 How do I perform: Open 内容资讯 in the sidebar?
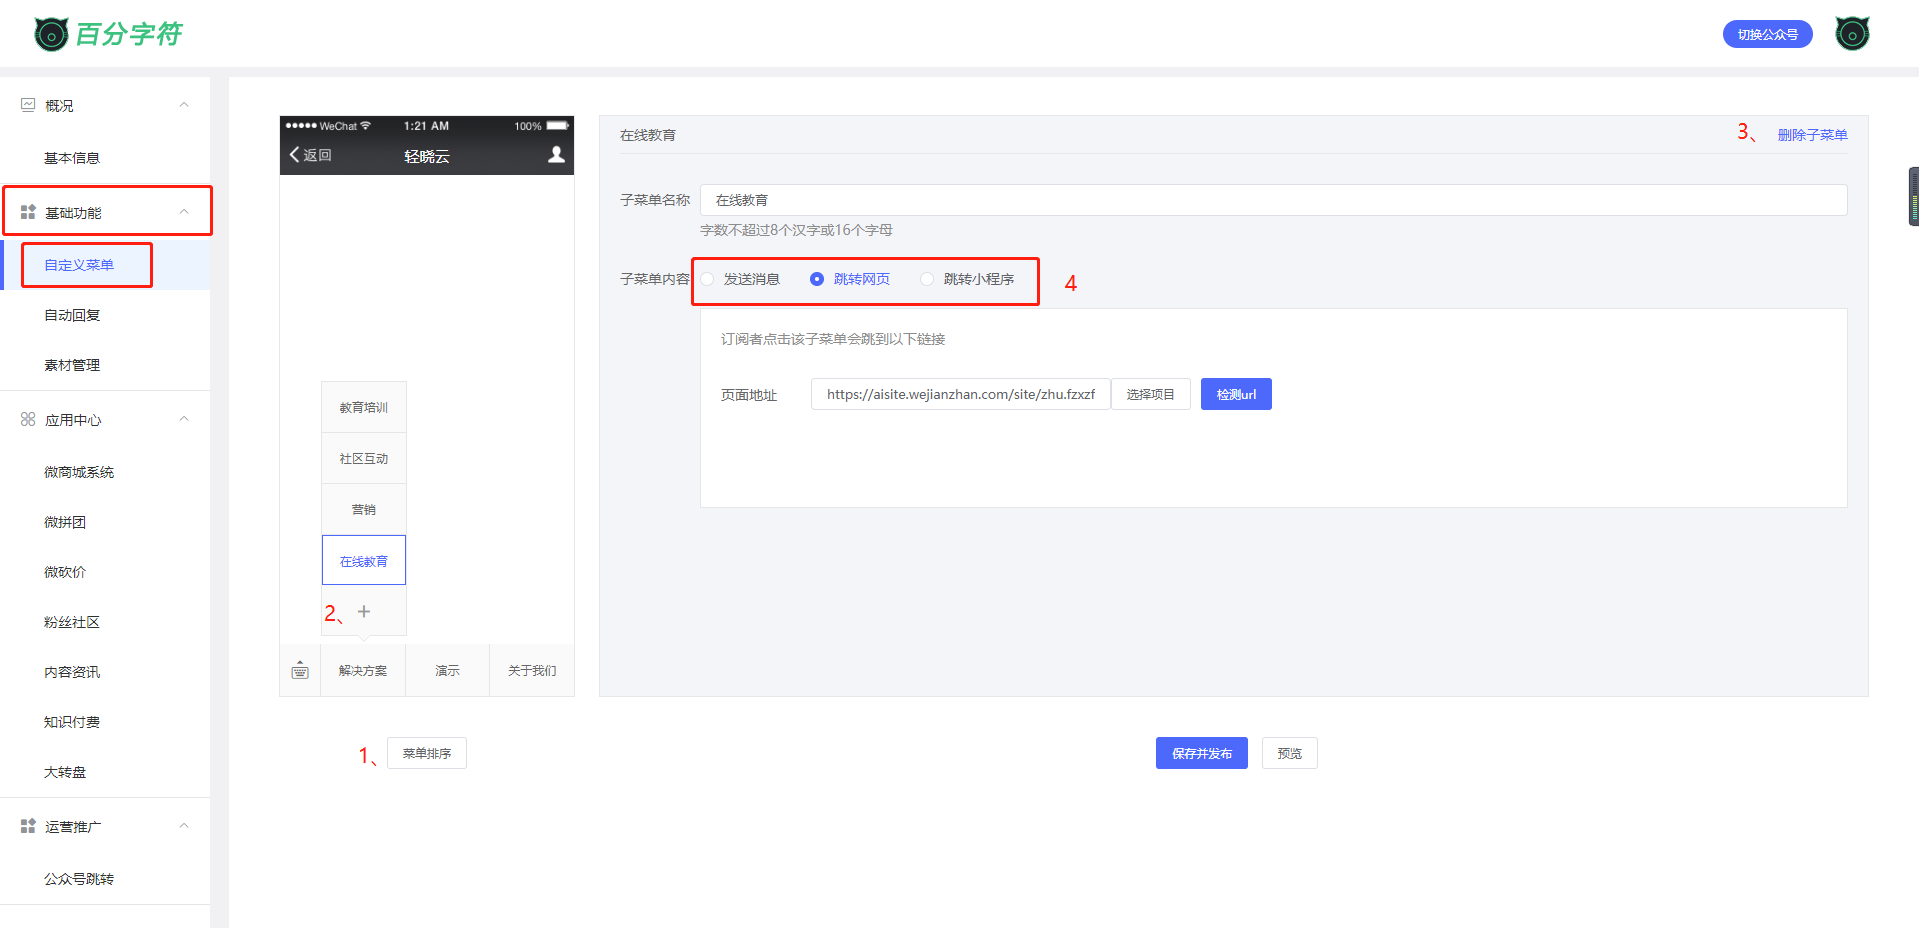(x=72, y=672)
